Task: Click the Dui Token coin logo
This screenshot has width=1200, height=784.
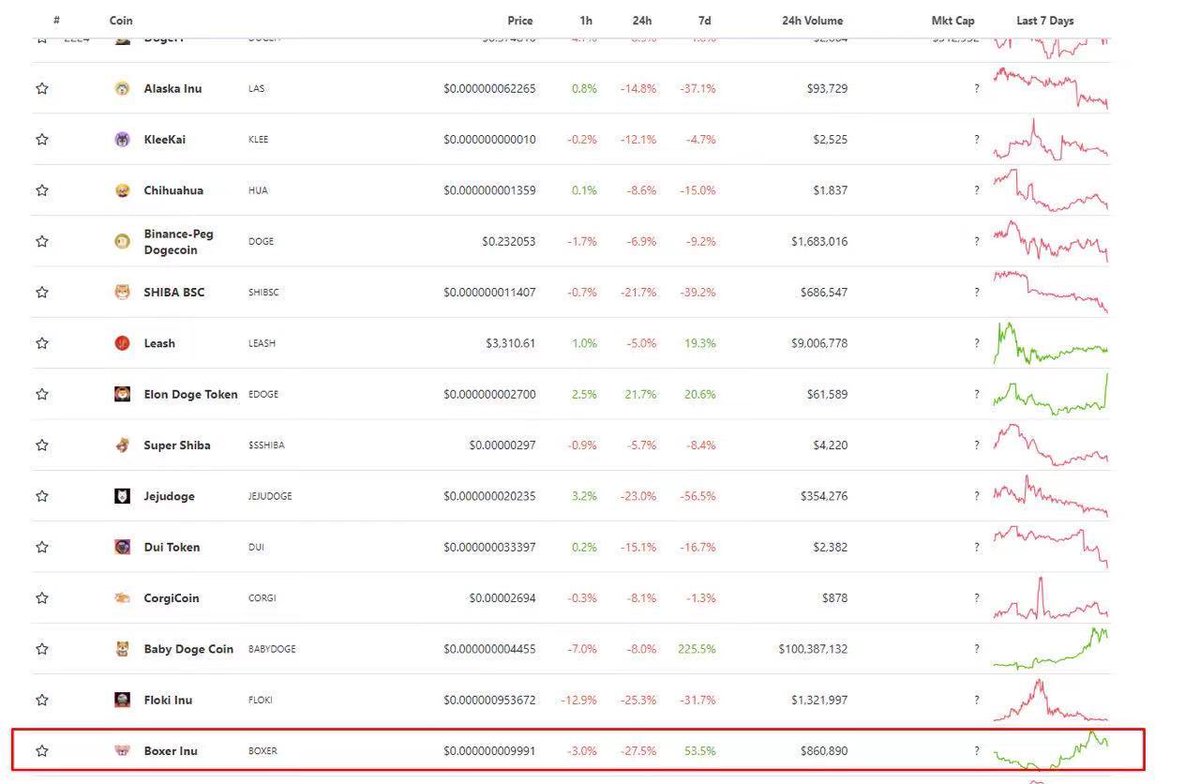Action: click(122, 548)
